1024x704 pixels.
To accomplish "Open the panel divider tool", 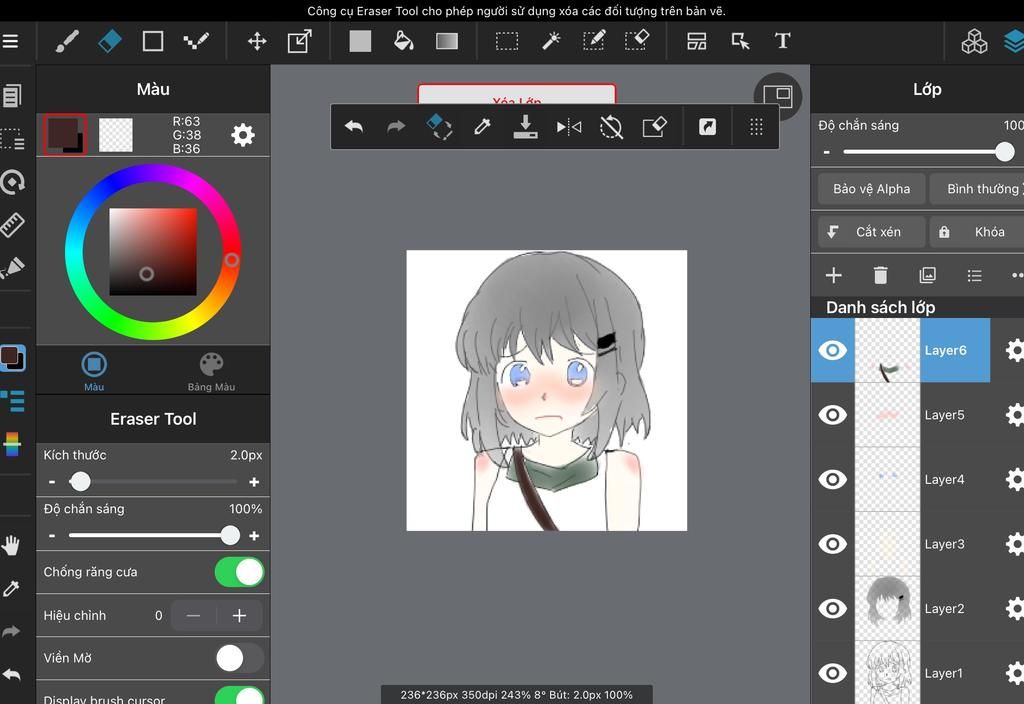I will coord(697,41).
